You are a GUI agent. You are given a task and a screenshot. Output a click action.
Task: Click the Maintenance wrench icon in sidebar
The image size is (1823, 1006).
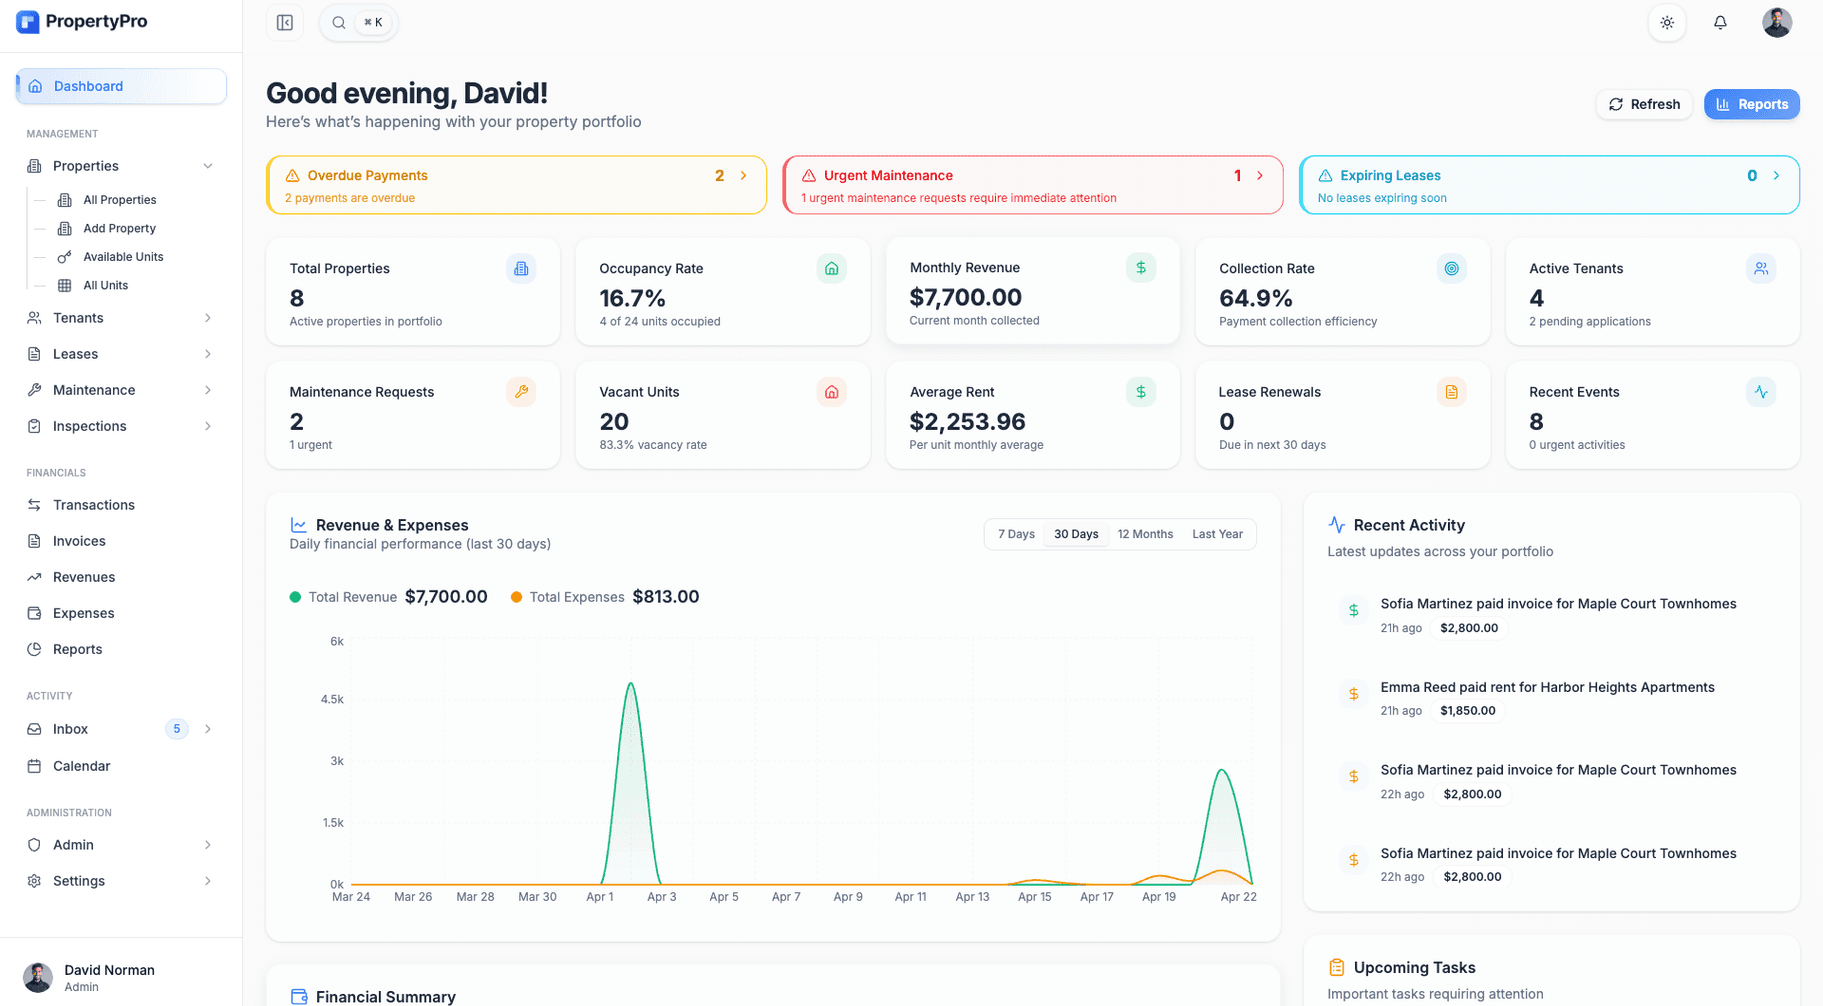pyautogui.click(x=34, y=390)
